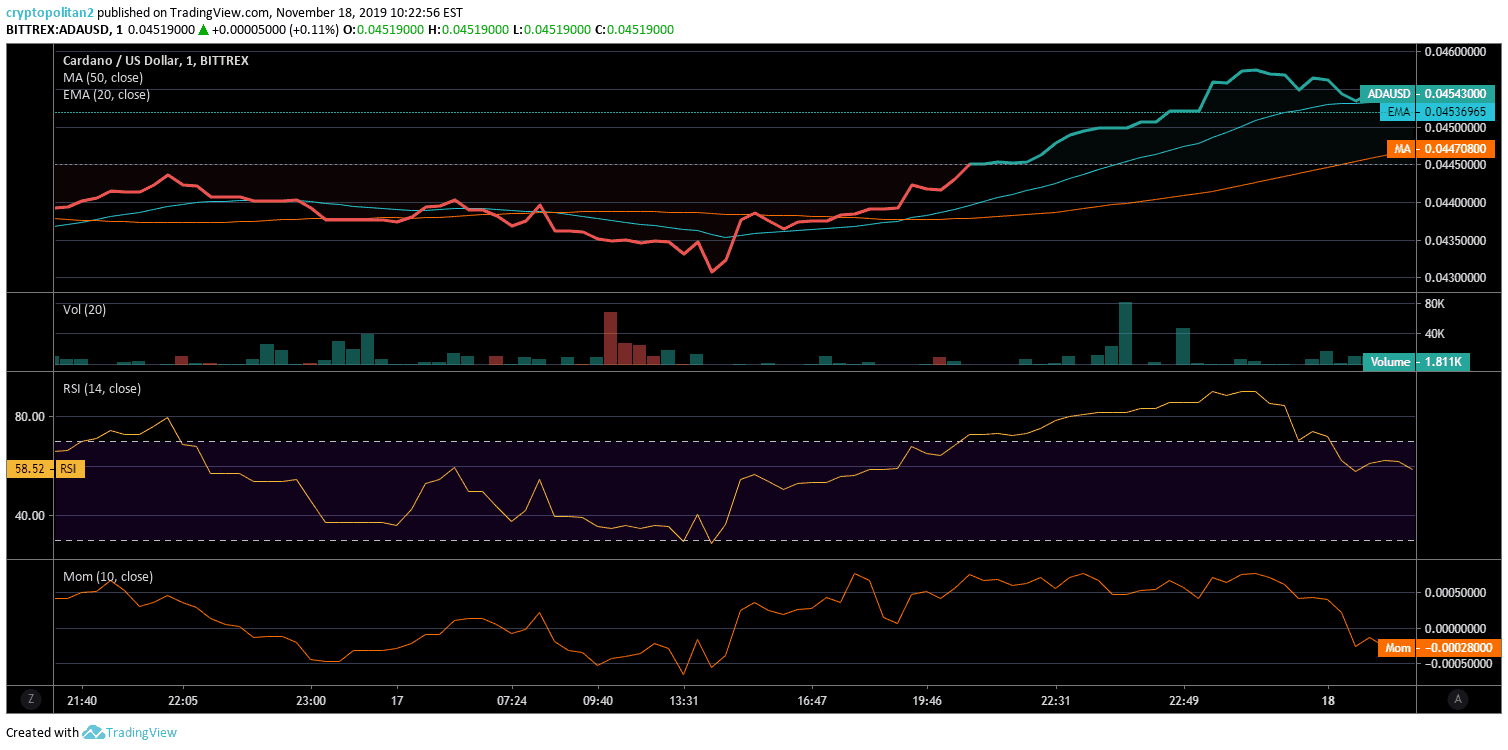Toggle auto scale with the A button
This screenshot has height=750, width=1508.
pyautogui.click(x=1460, y=698)
